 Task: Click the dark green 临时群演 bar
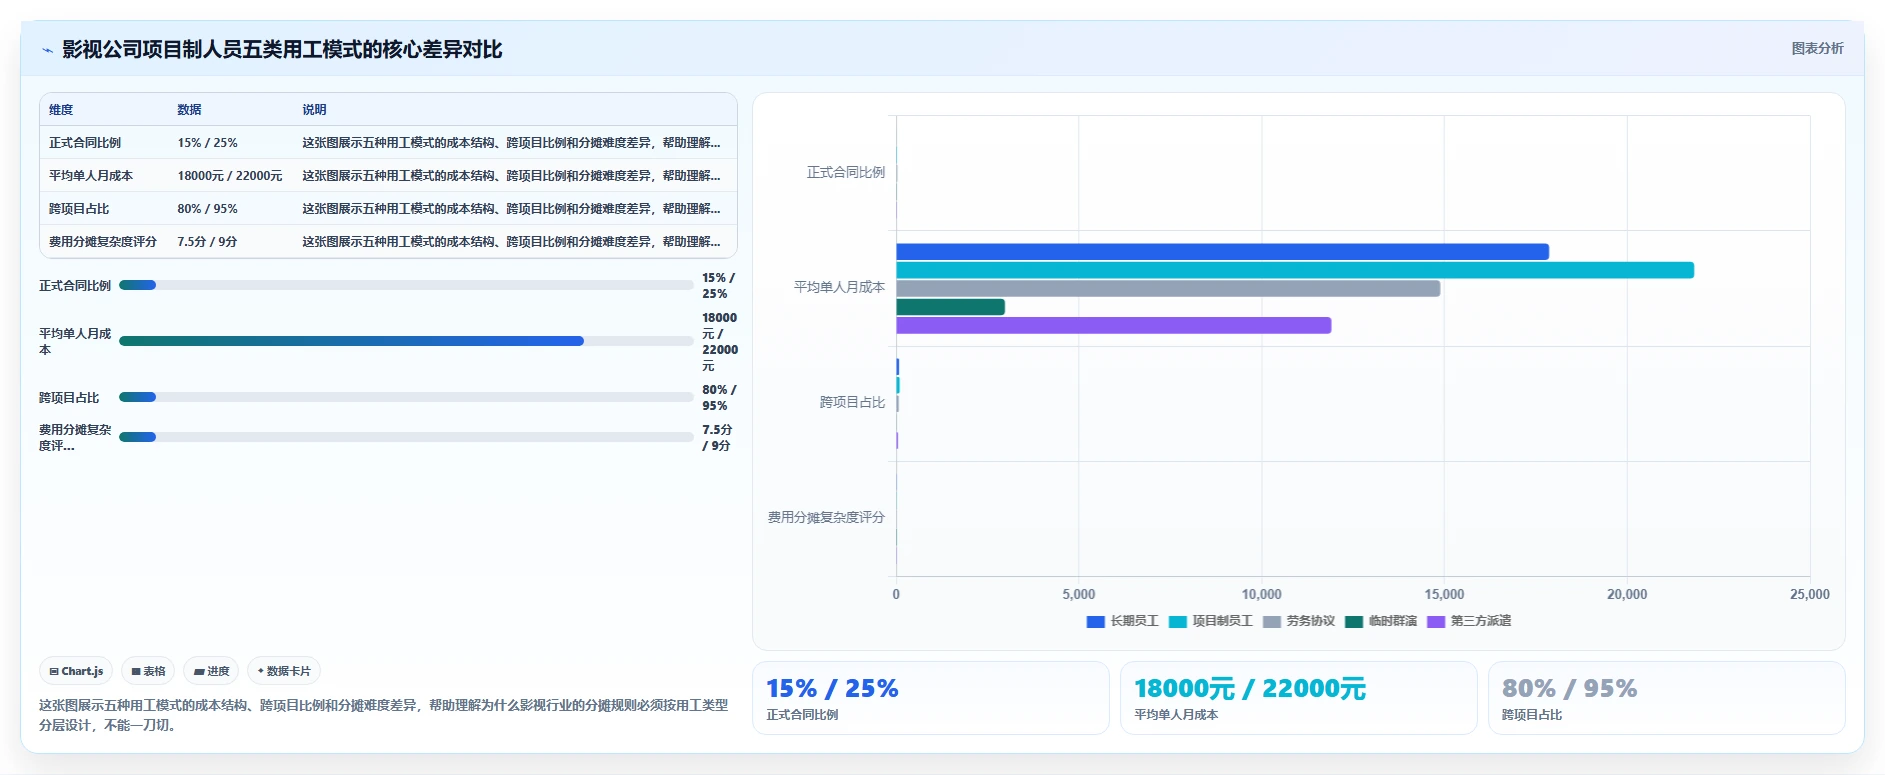tap(950, 307)
